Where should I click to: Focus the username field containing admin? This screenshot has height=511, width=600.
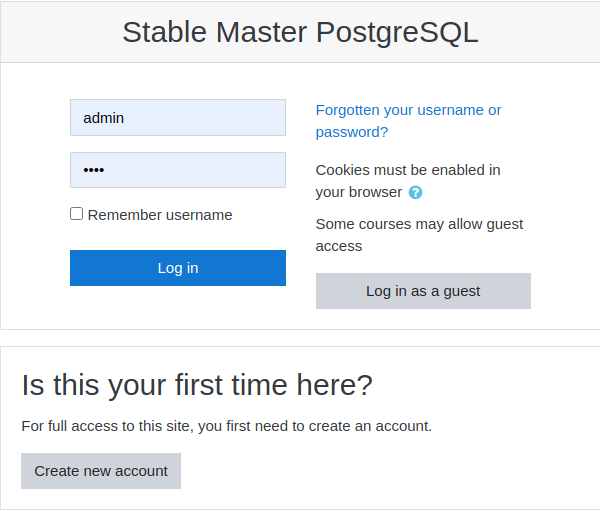pyautogui.click(x=178, y=118)
